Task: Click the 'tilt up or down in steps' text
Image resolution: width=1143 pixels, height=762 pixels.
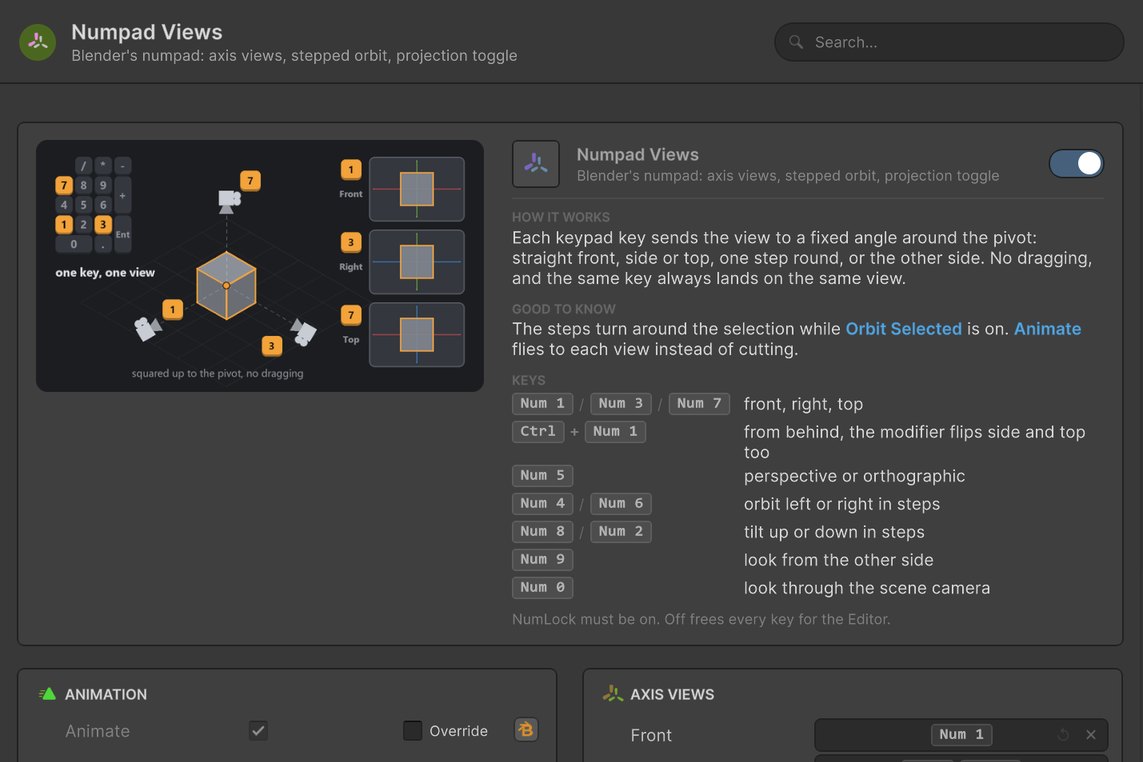Action: (834, 532)
